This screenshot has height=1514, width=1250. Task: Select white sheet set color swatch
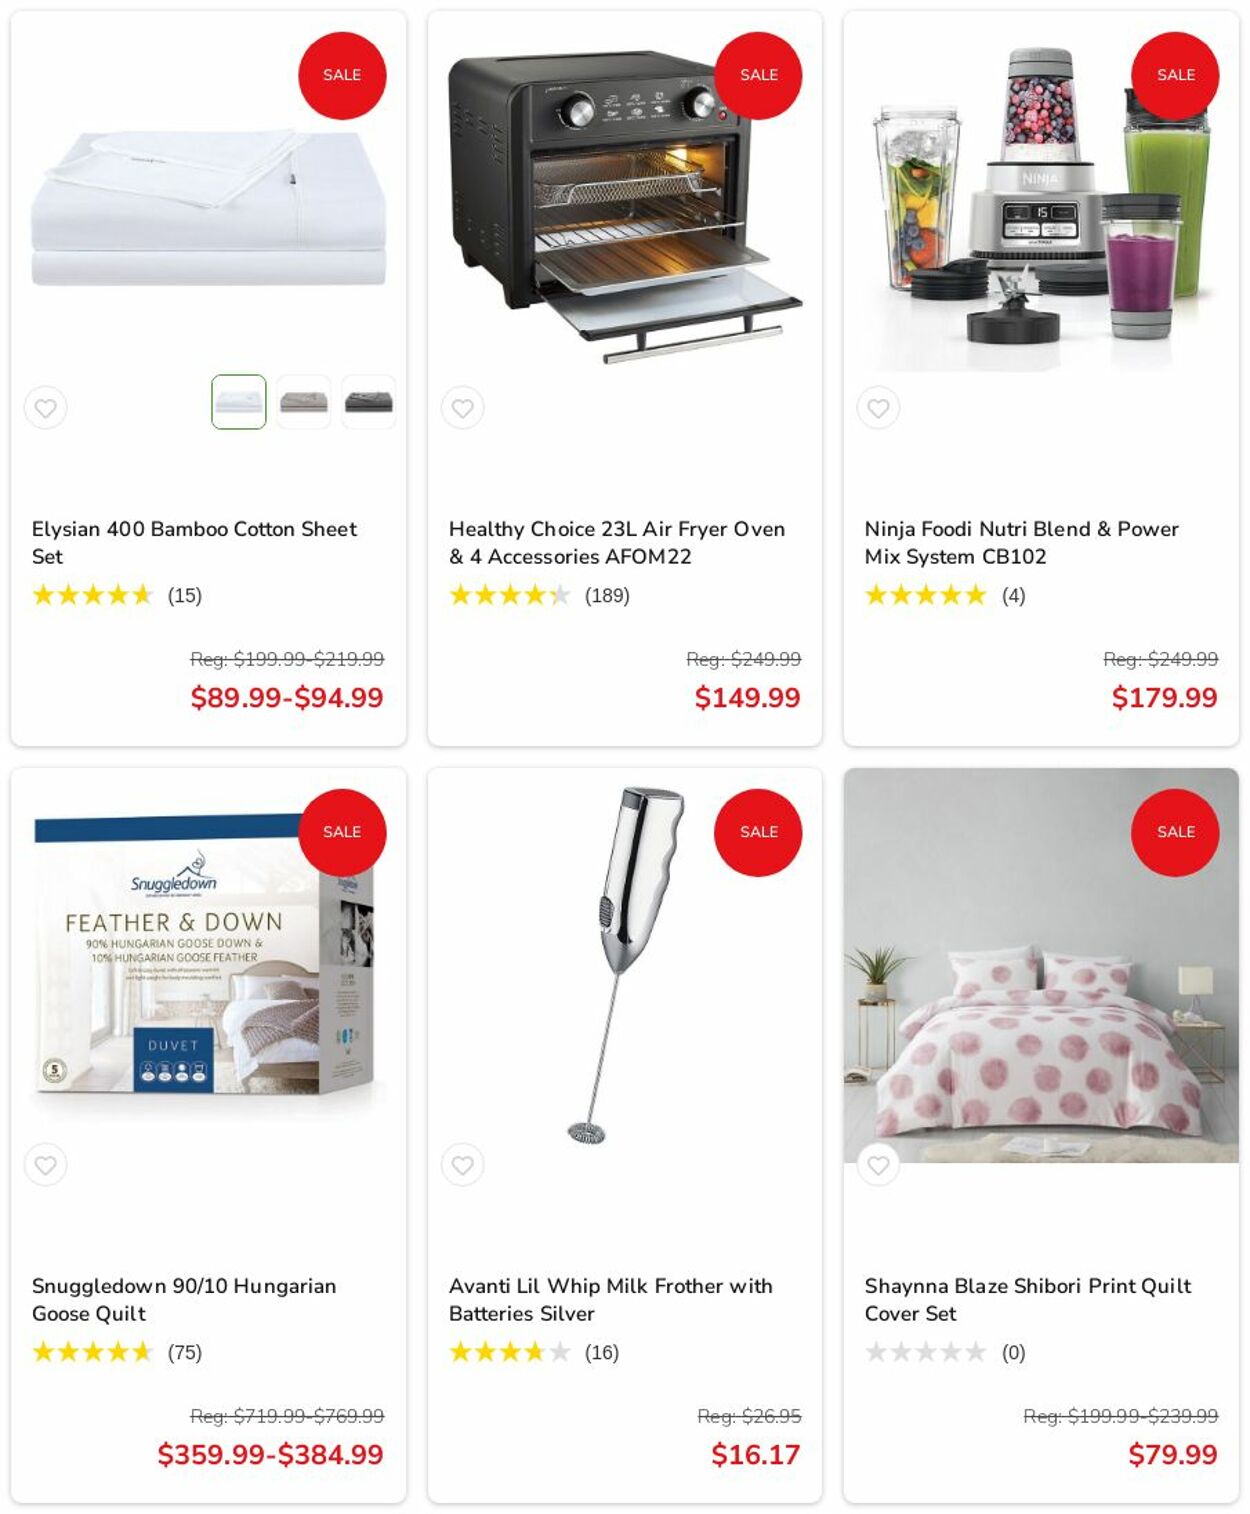tap(239, 402)
